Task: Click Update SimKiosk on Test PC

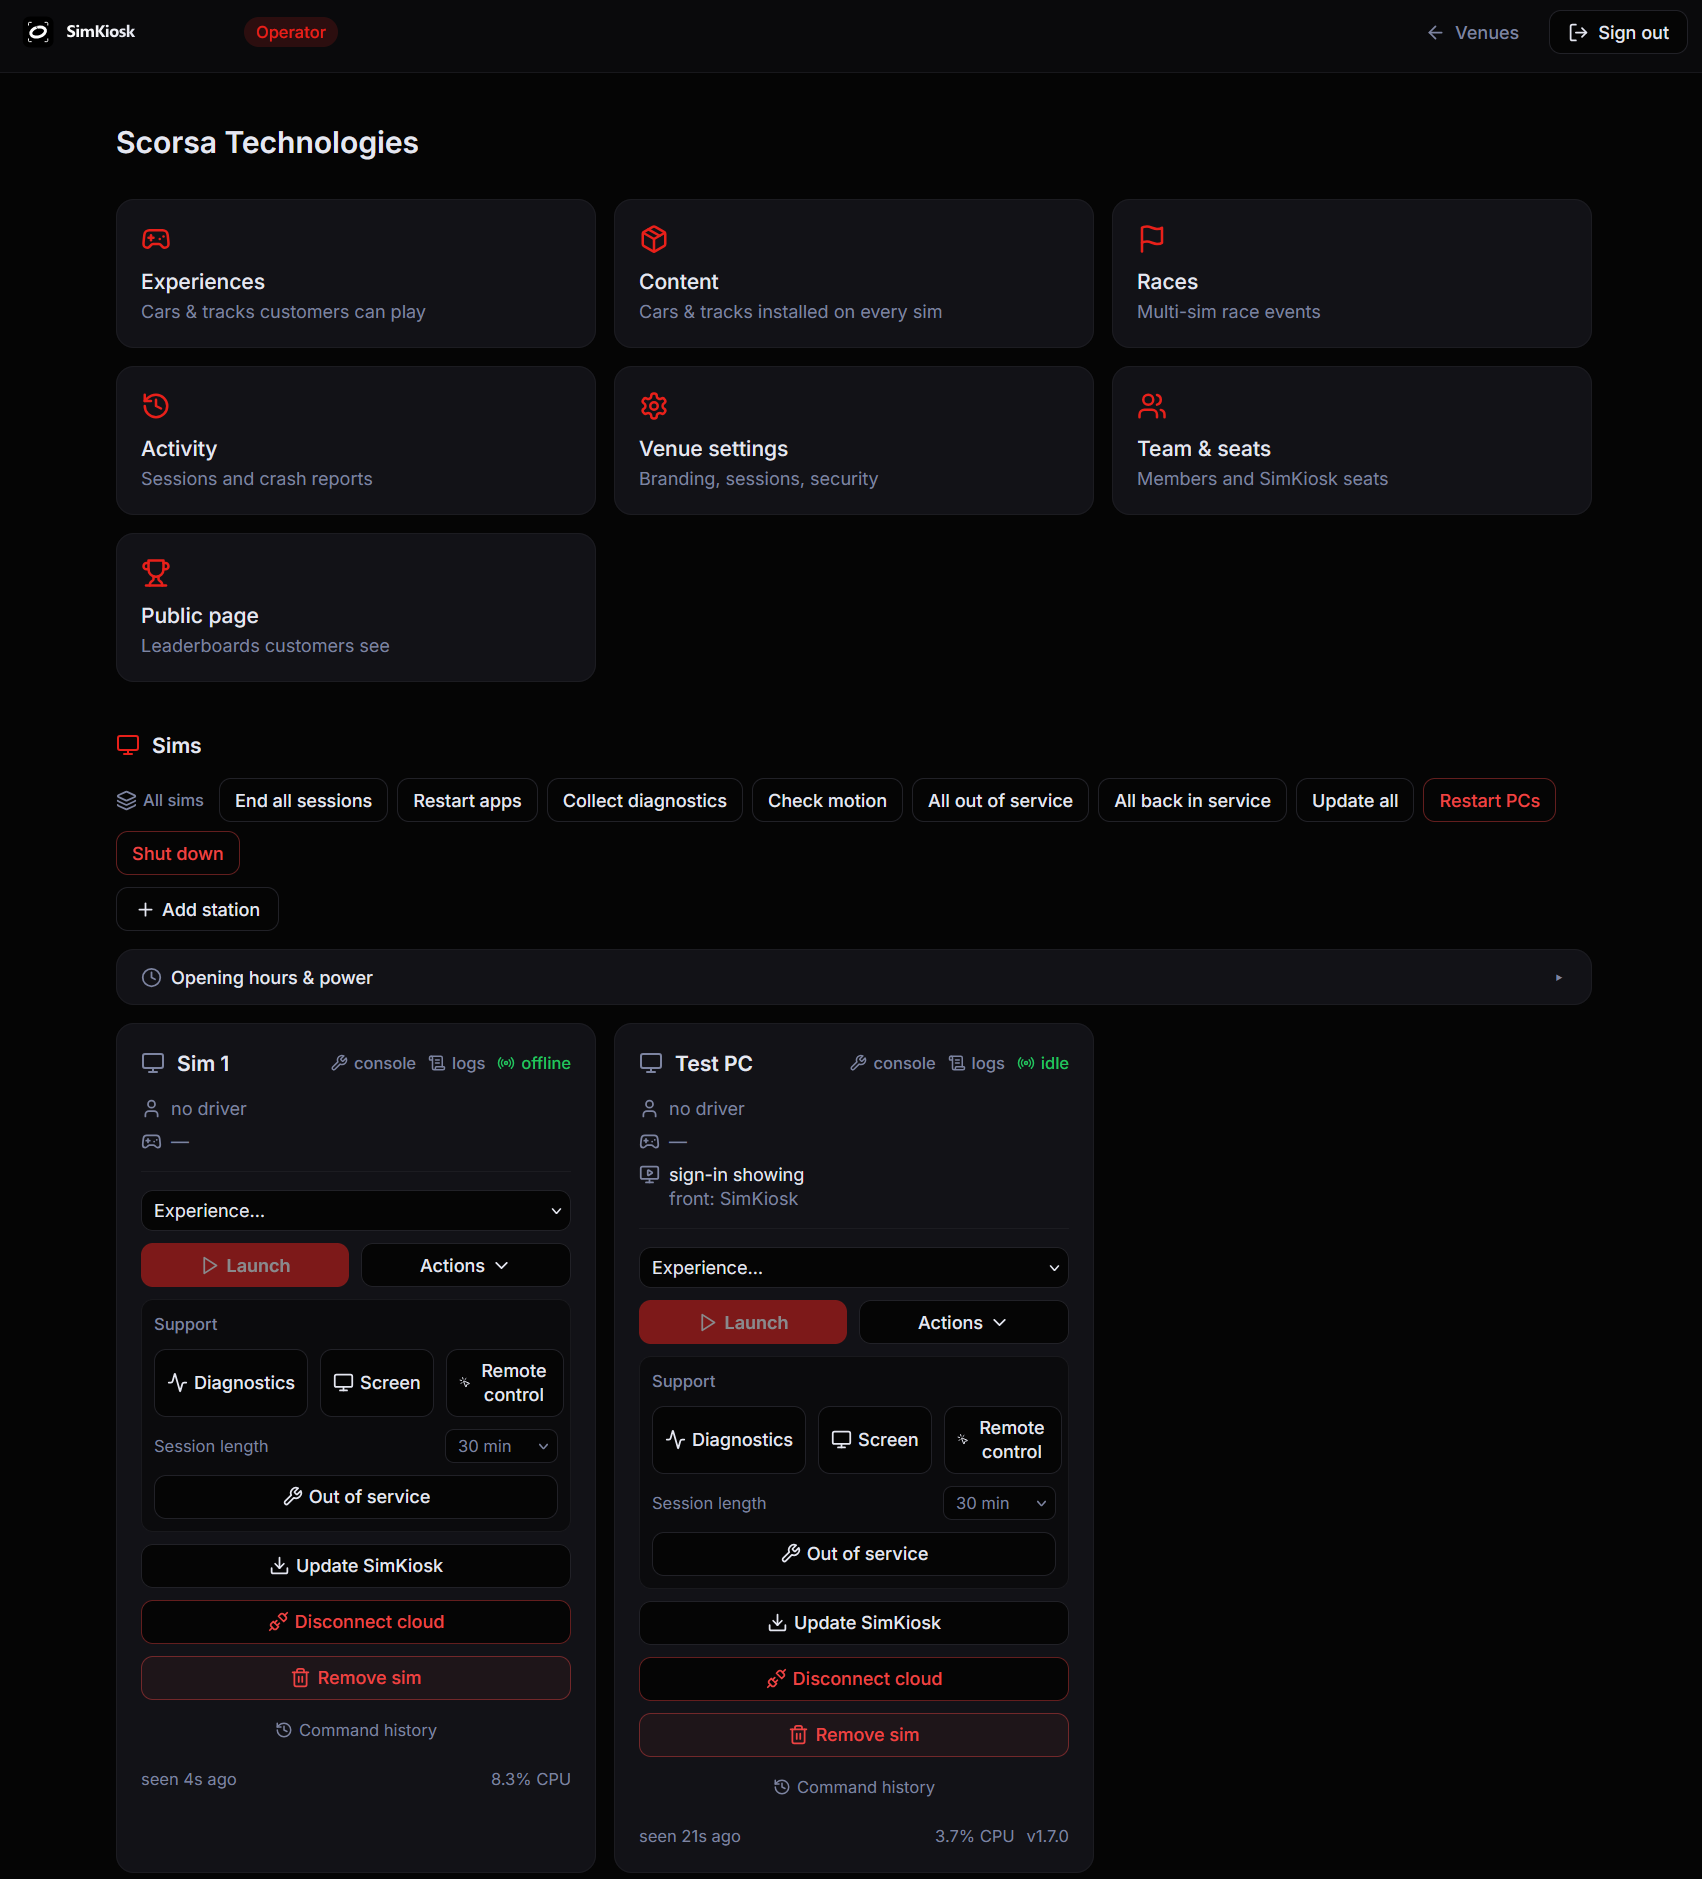Action: 854,1623
